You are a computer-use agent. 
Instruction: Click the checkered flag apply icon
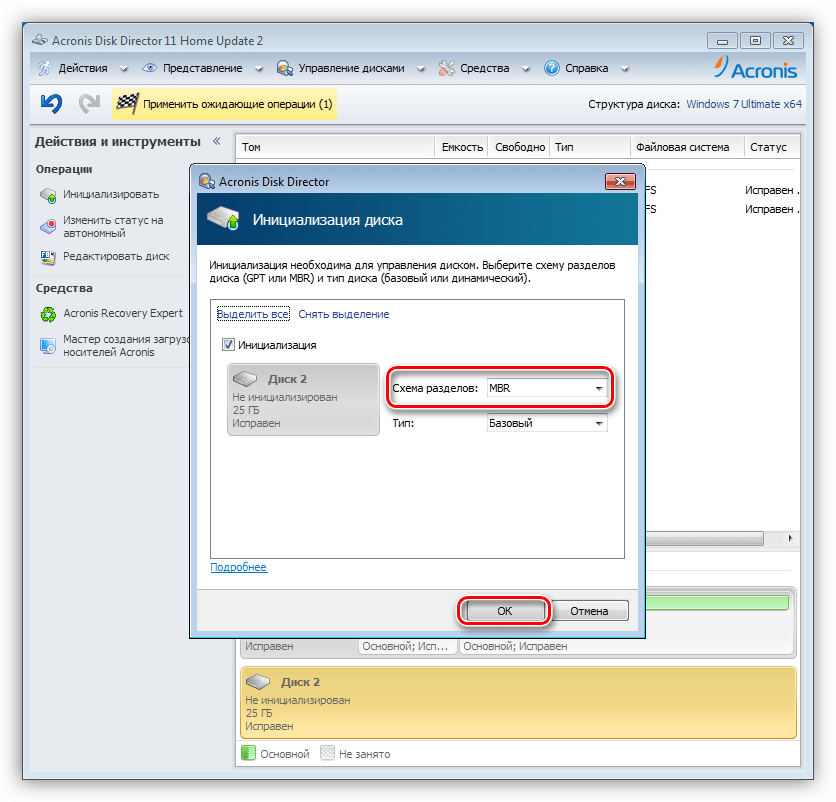coord(127,103)
